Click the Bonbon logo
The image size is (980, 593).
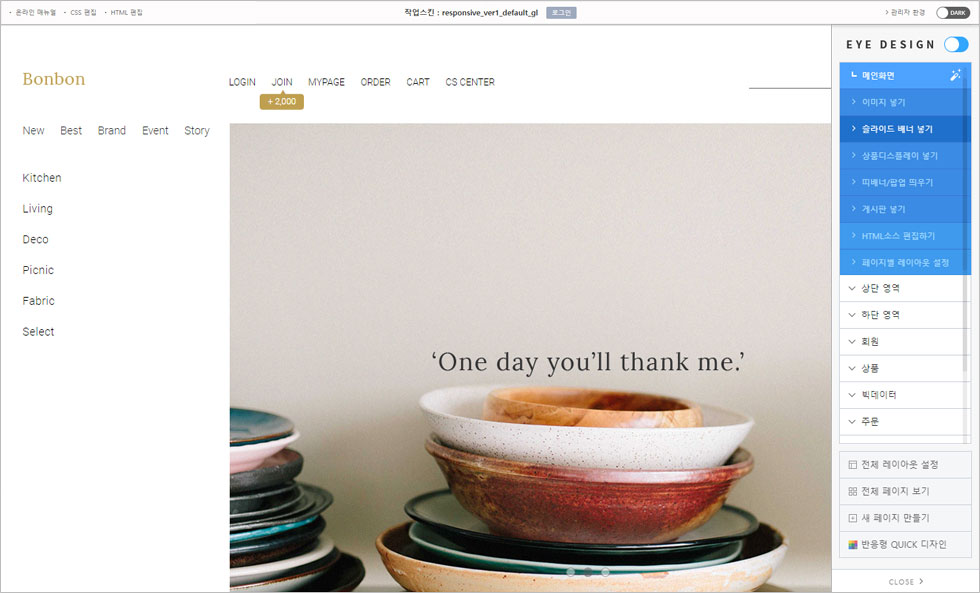point(54,79)
